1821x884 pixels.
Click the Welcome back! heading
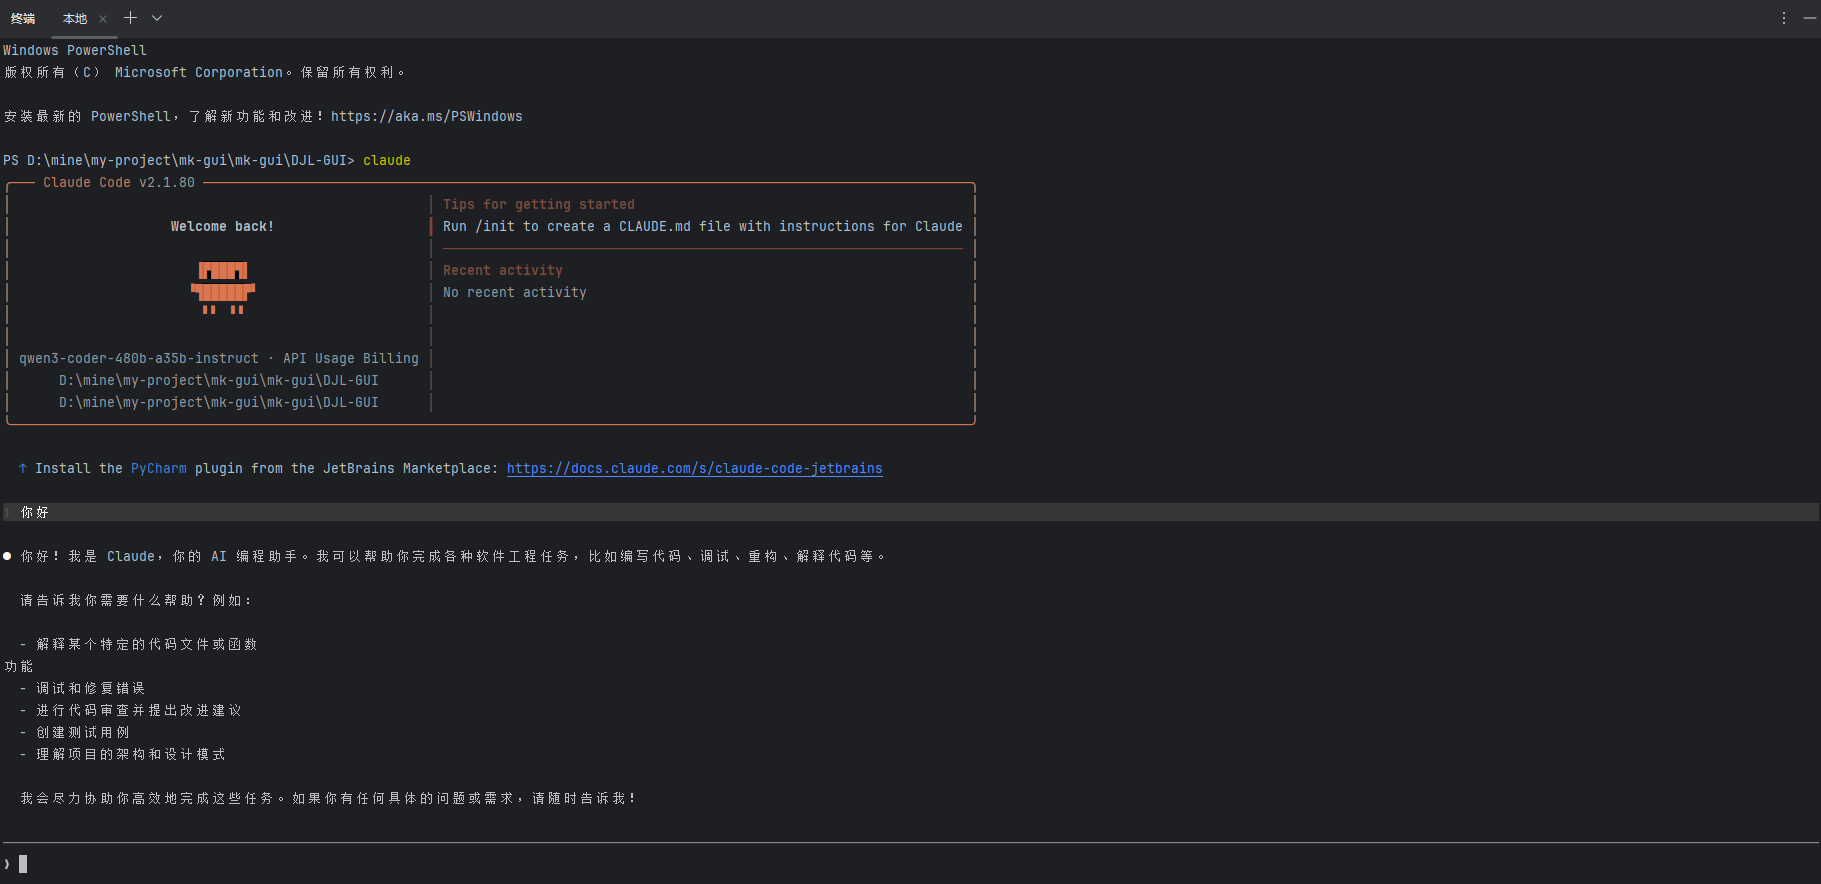222,226
